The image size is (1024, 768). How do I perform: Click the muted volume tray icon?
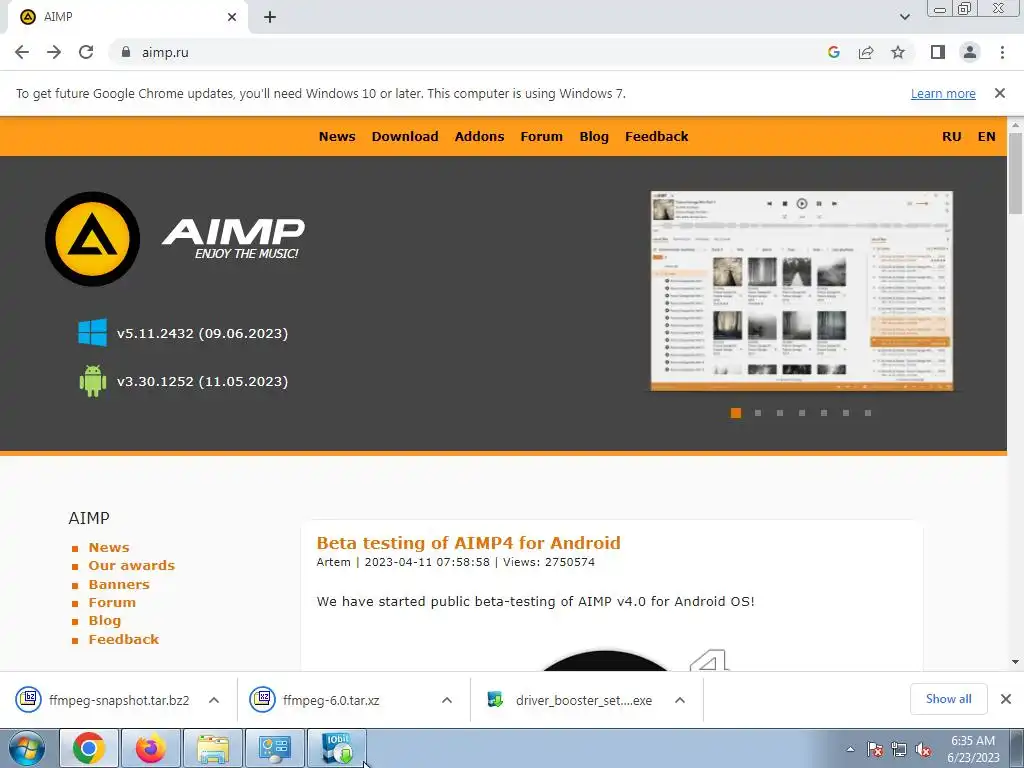pos(923,750)
